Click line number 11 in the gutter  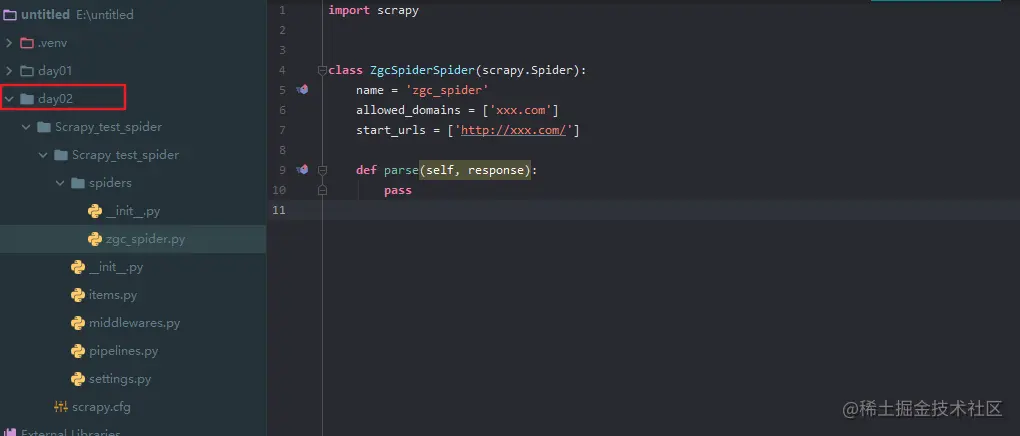pyautogui.click(x=278, y=210)
